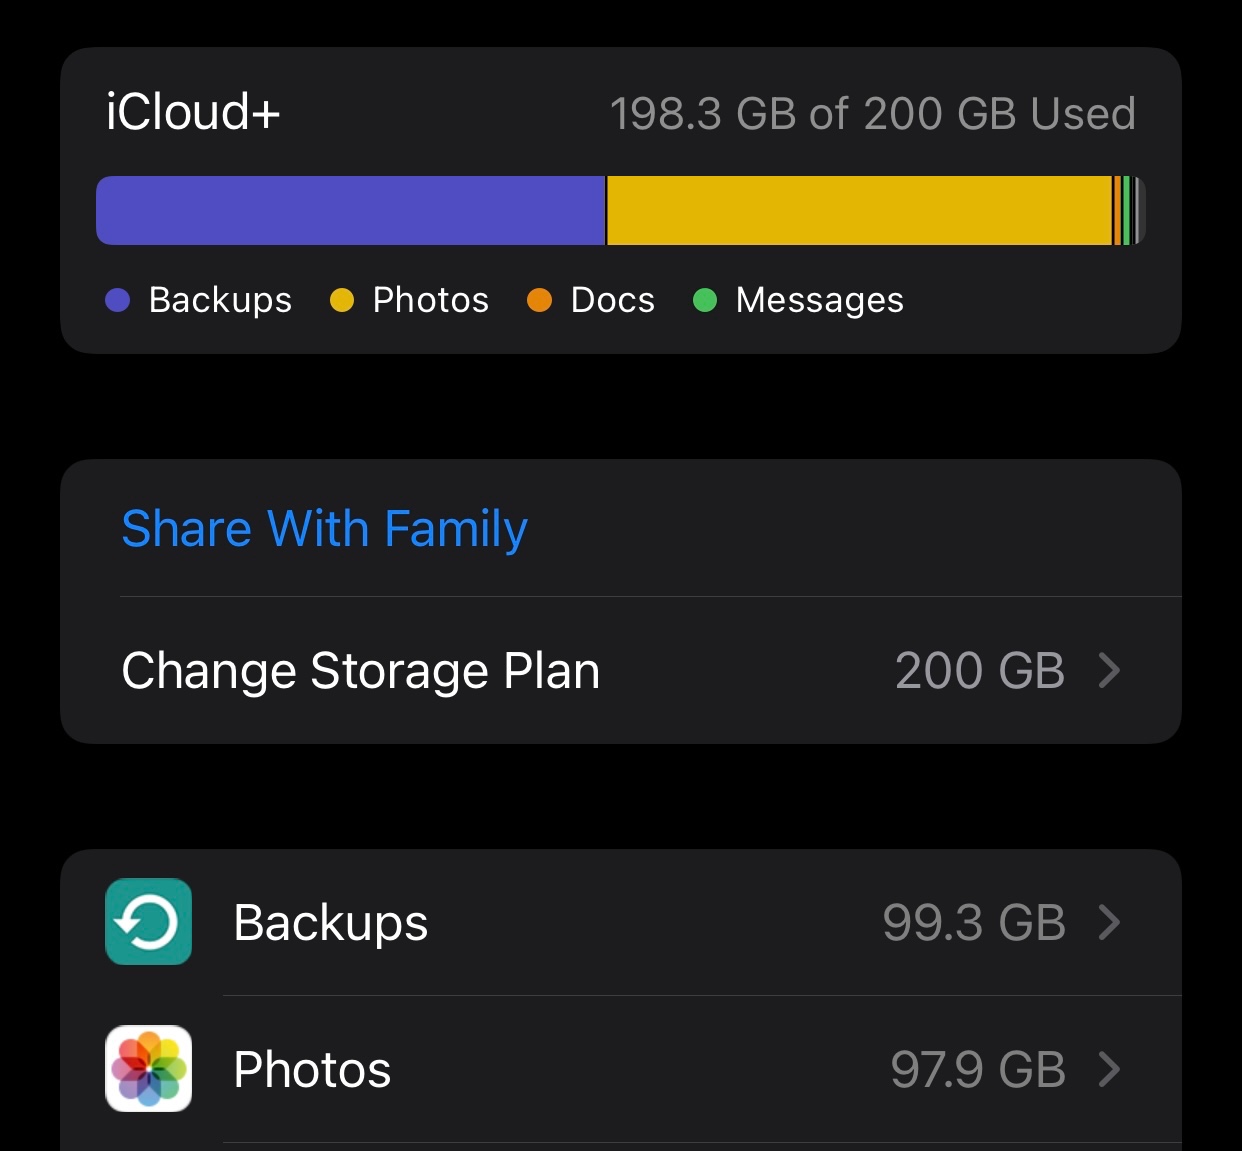
Task: Open Share With Family link
Action: [324, 529]
